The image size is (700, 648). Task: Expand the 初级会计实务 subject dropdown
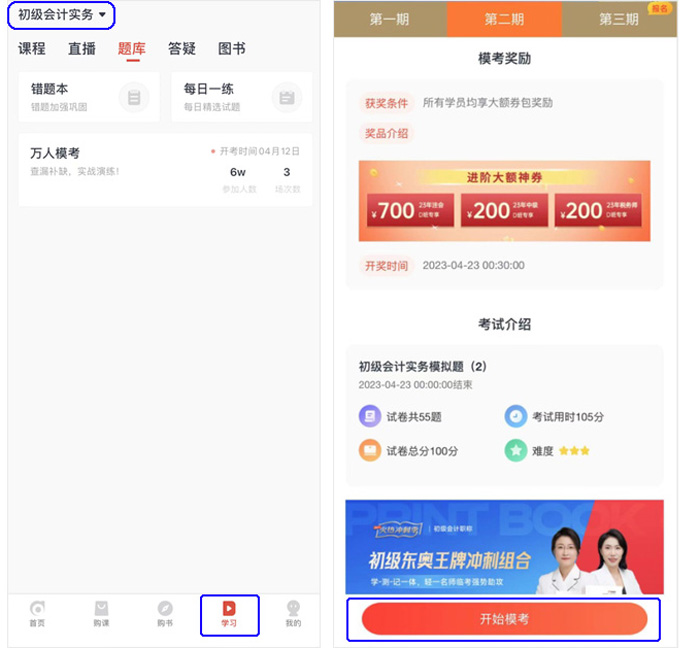[62, 15]
